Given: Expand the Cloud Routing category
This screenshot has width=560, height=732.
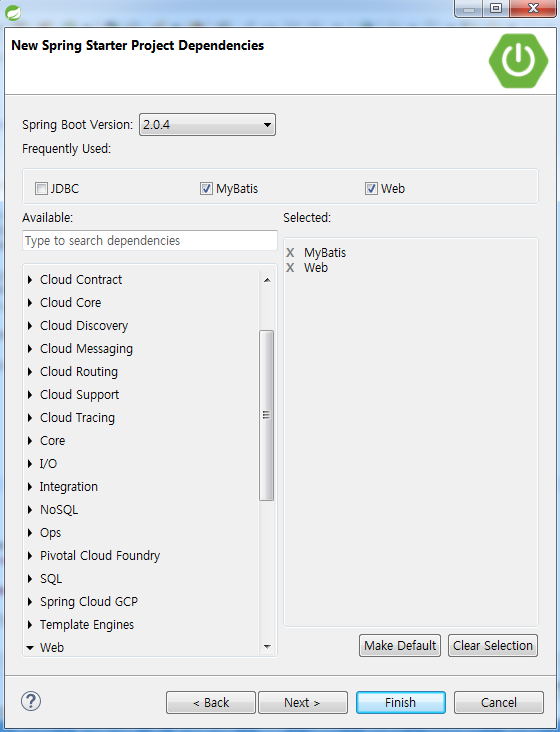Looking at the screenshot, I should [x=30, y=372].
